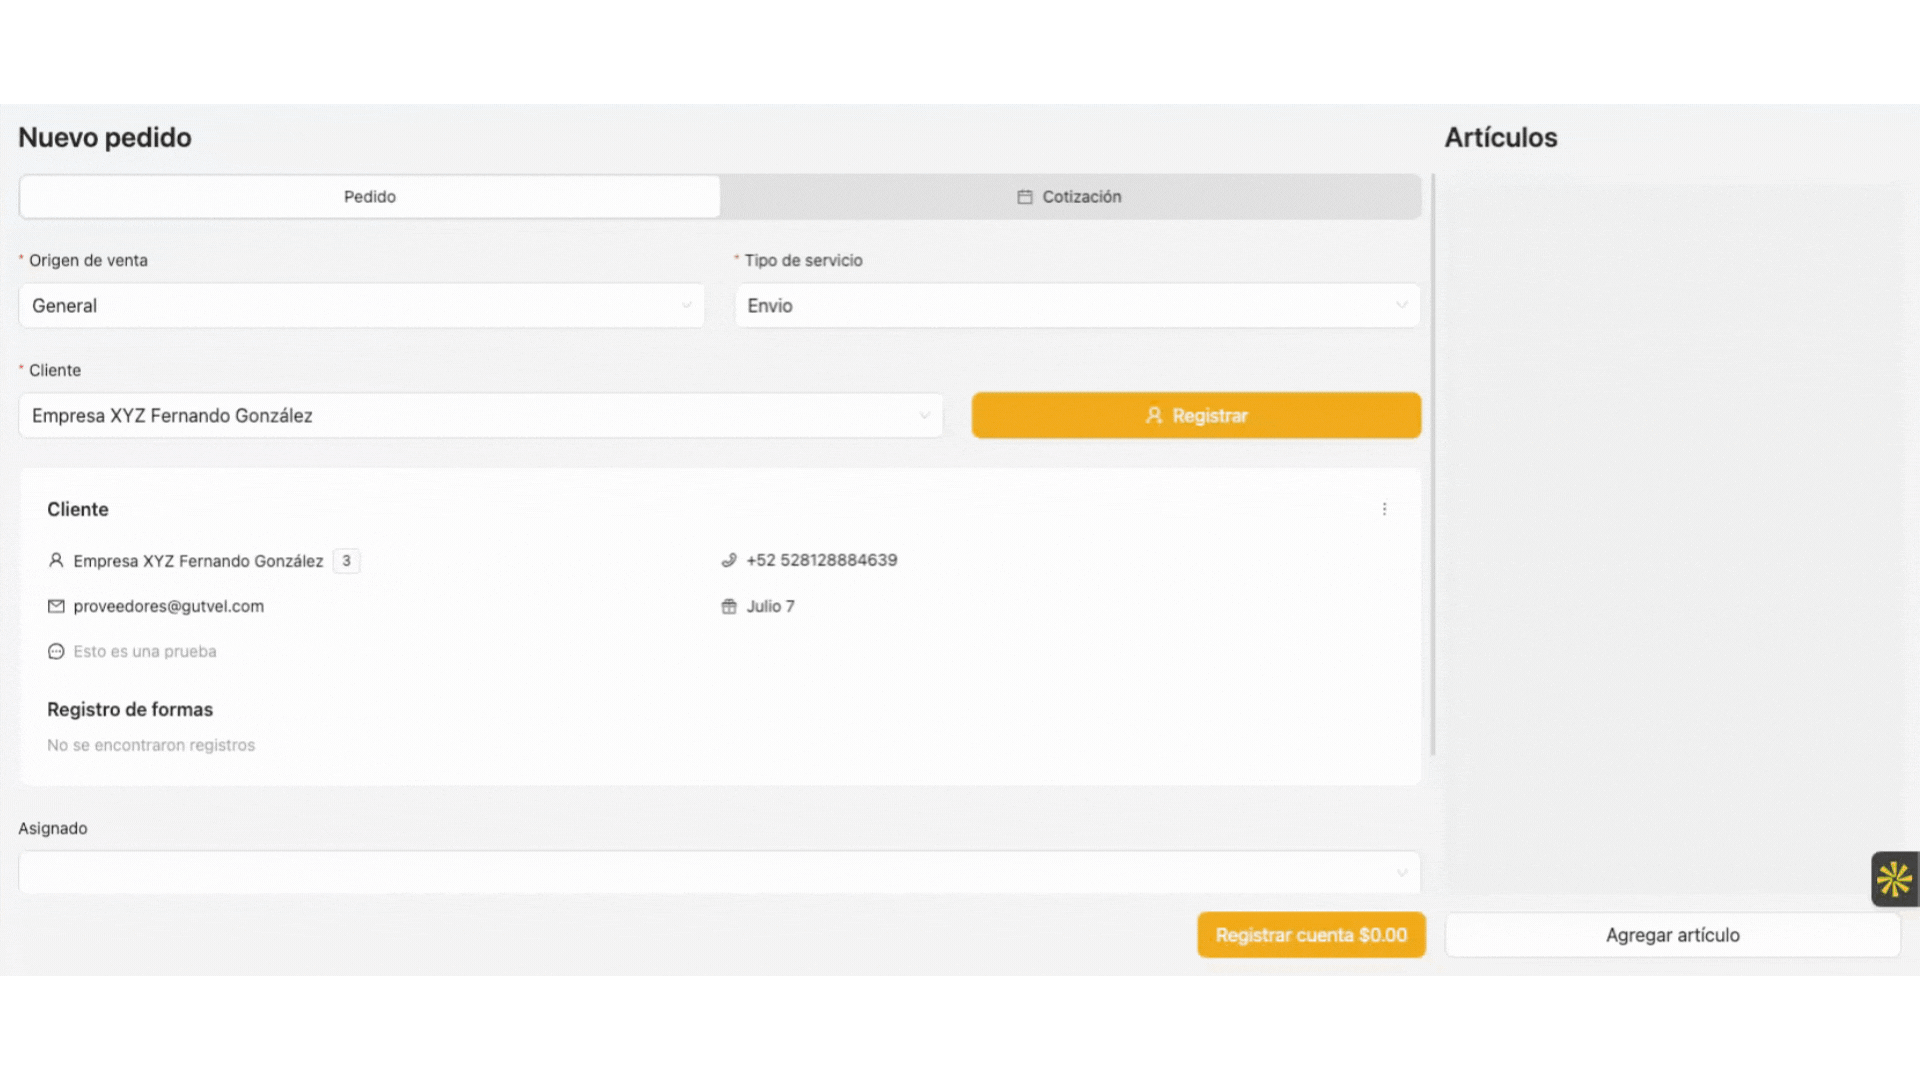The image size is (1920, 1080).
Task: Click the comment bubble icon beside note
Action: (56, 651)
